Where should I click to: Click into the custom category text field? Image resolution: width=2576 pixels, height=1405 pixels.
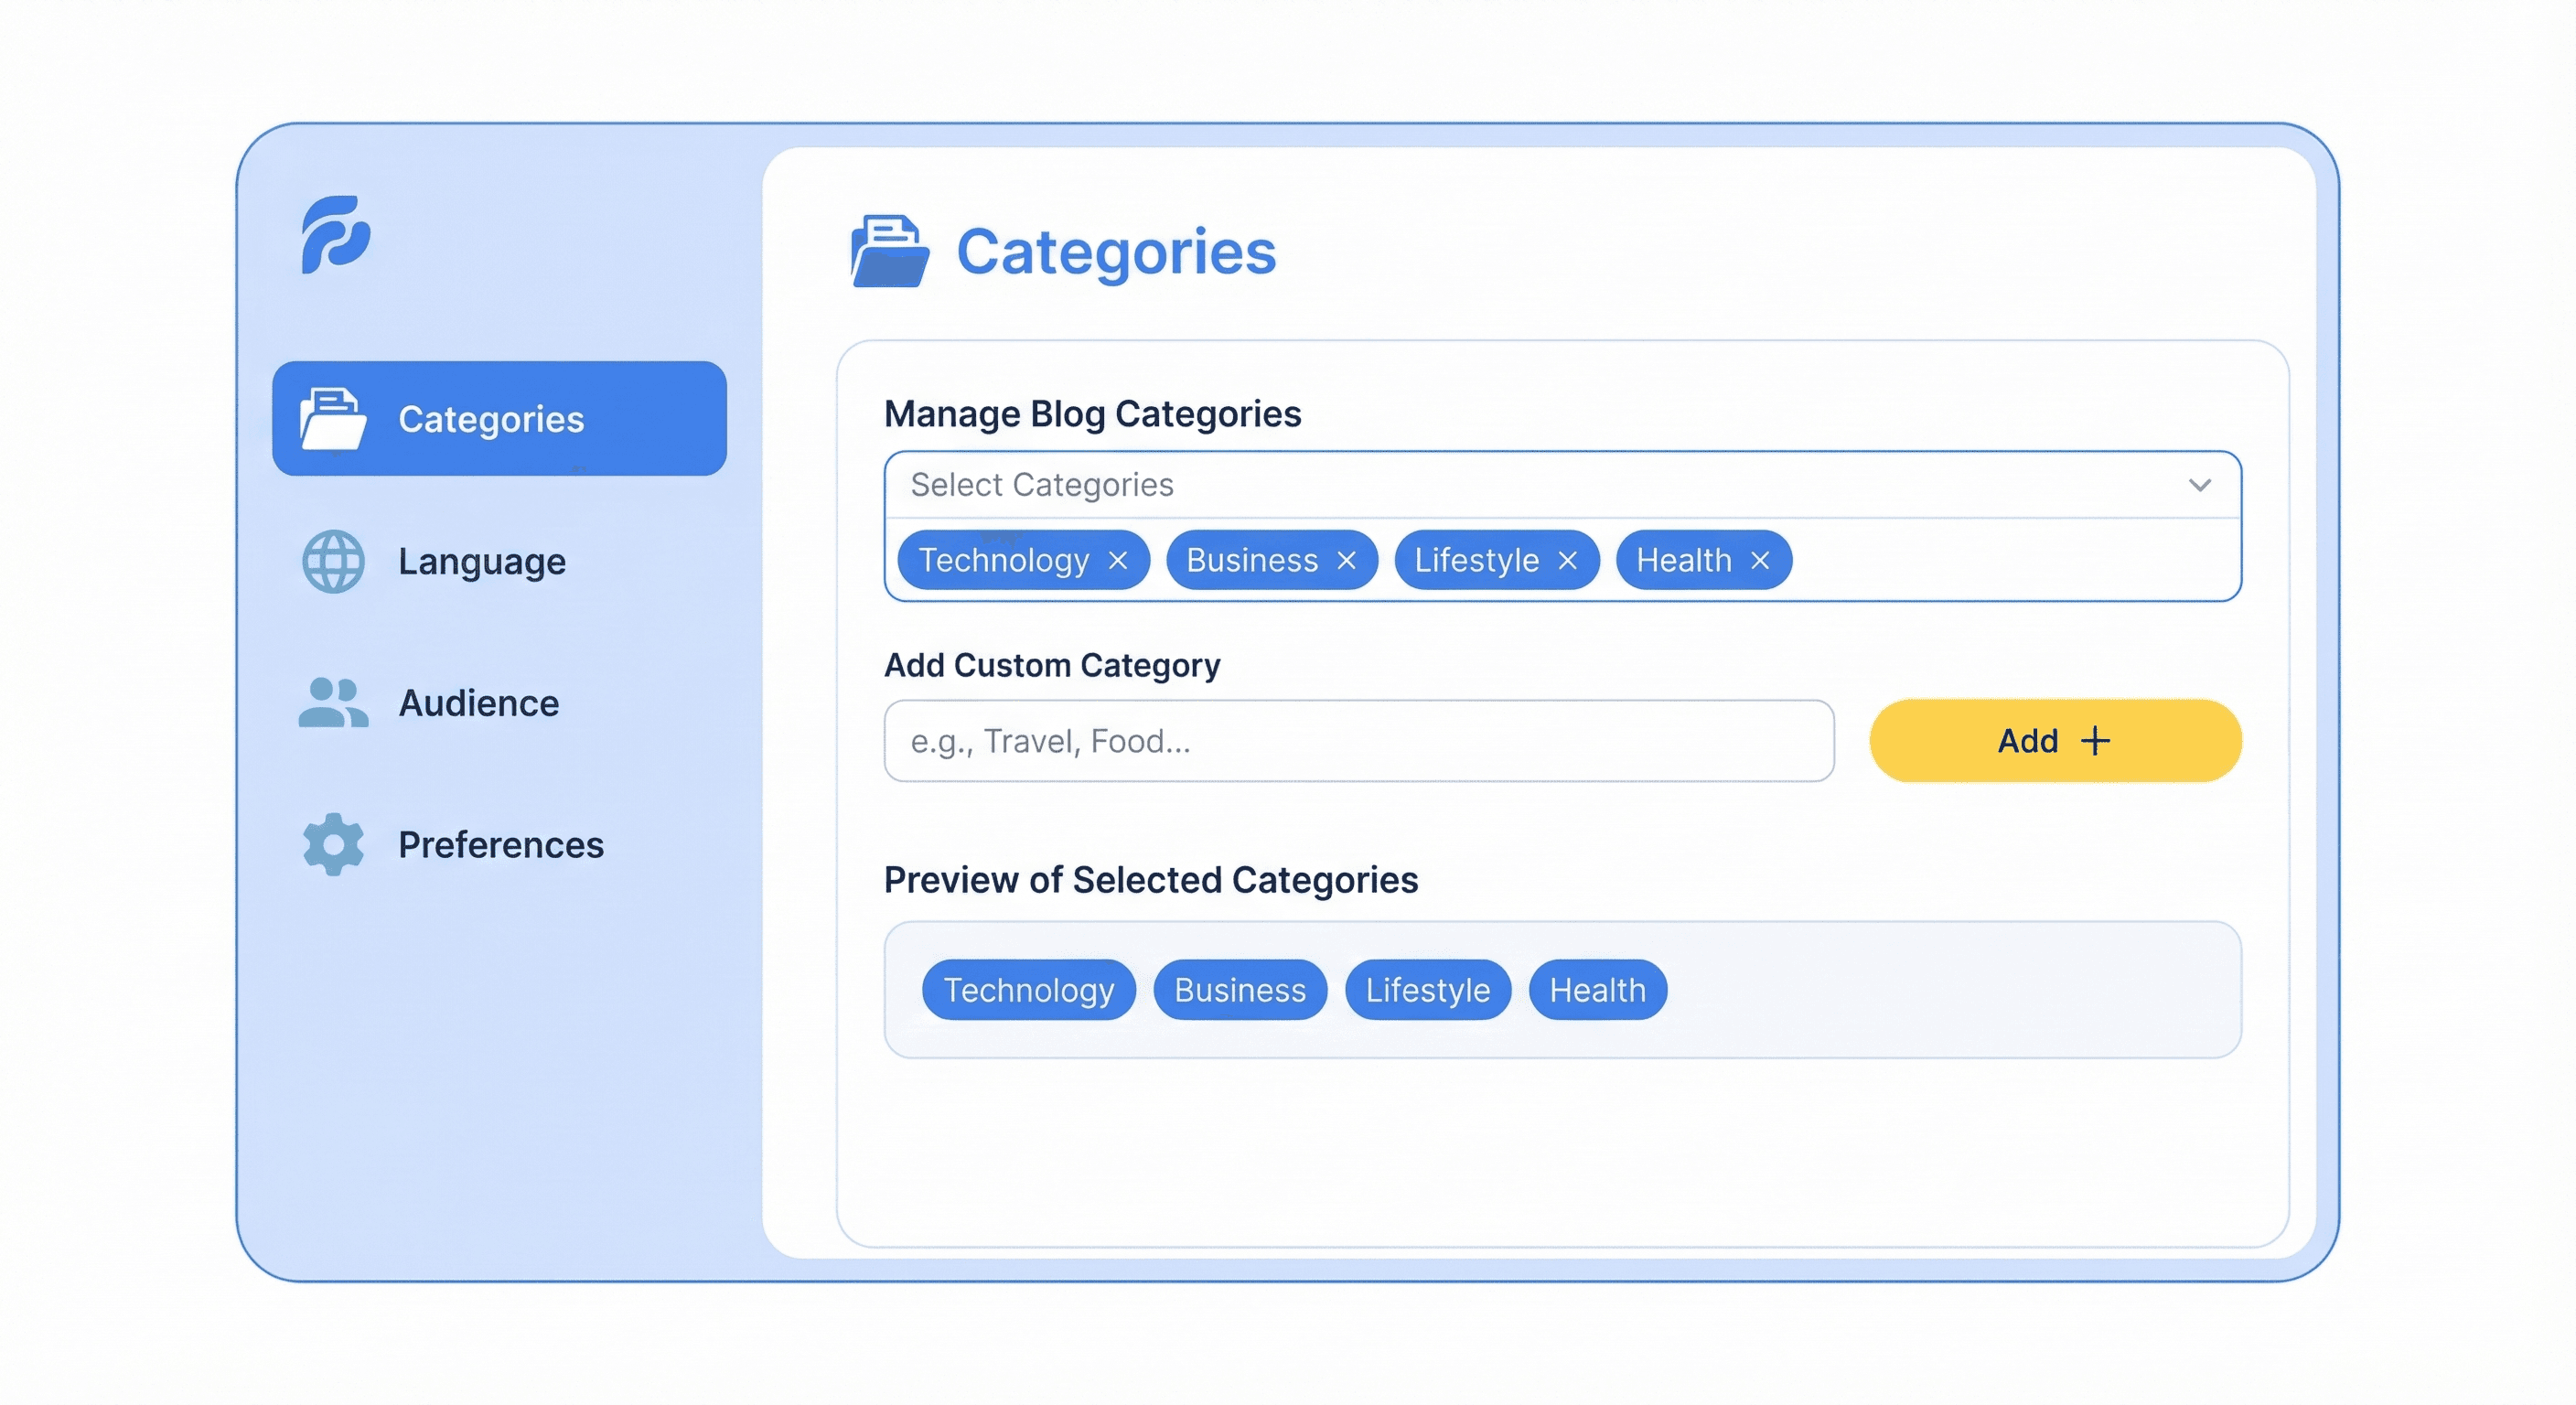[1358, 741]
